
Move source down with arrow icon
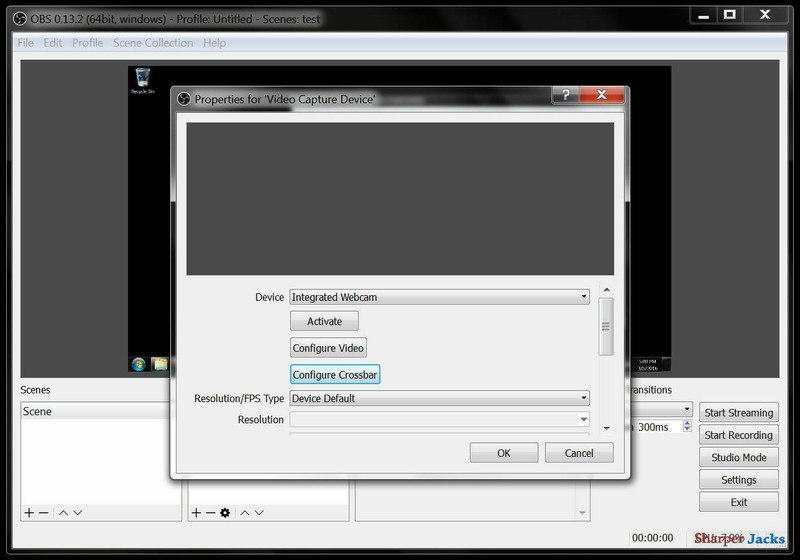[259, 513]
